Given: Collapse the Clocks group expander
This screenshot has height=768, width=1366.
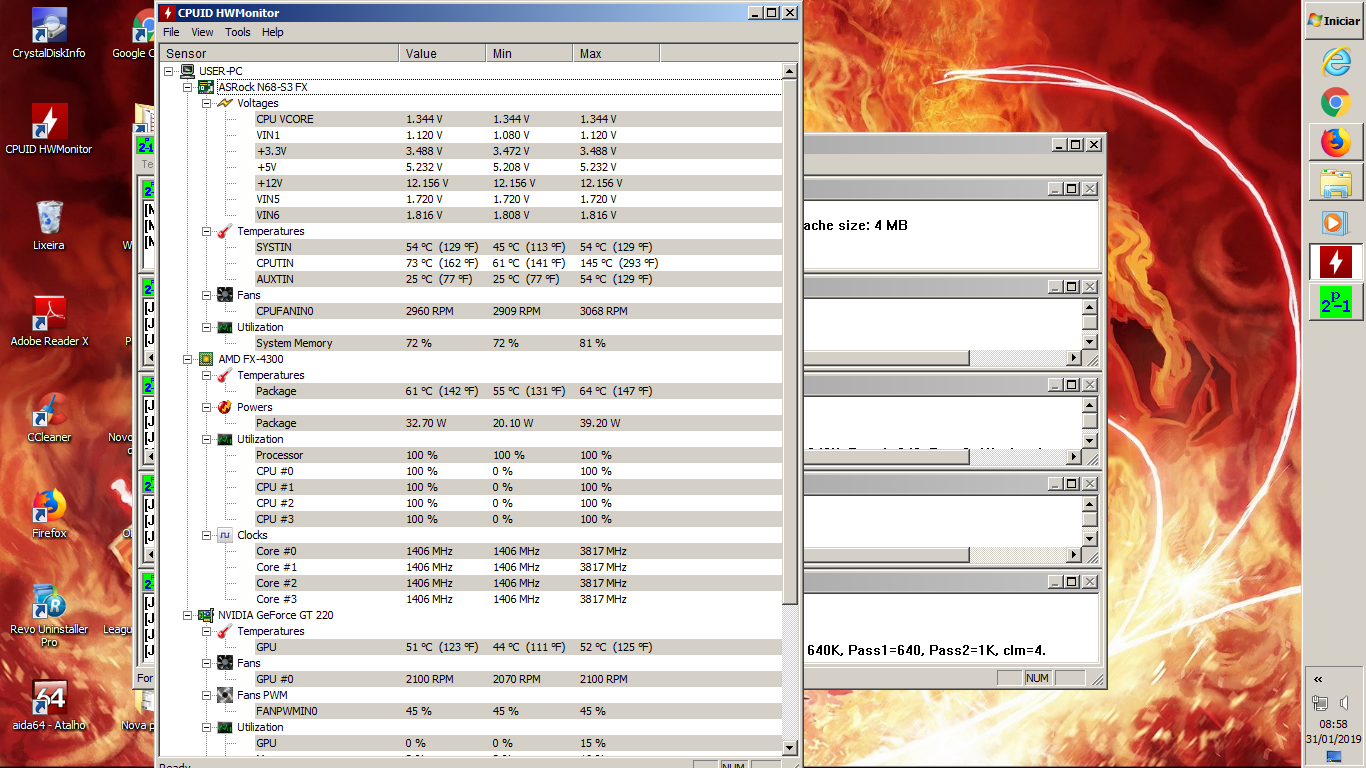Looking at the screenshot, I should click(206, 535).
